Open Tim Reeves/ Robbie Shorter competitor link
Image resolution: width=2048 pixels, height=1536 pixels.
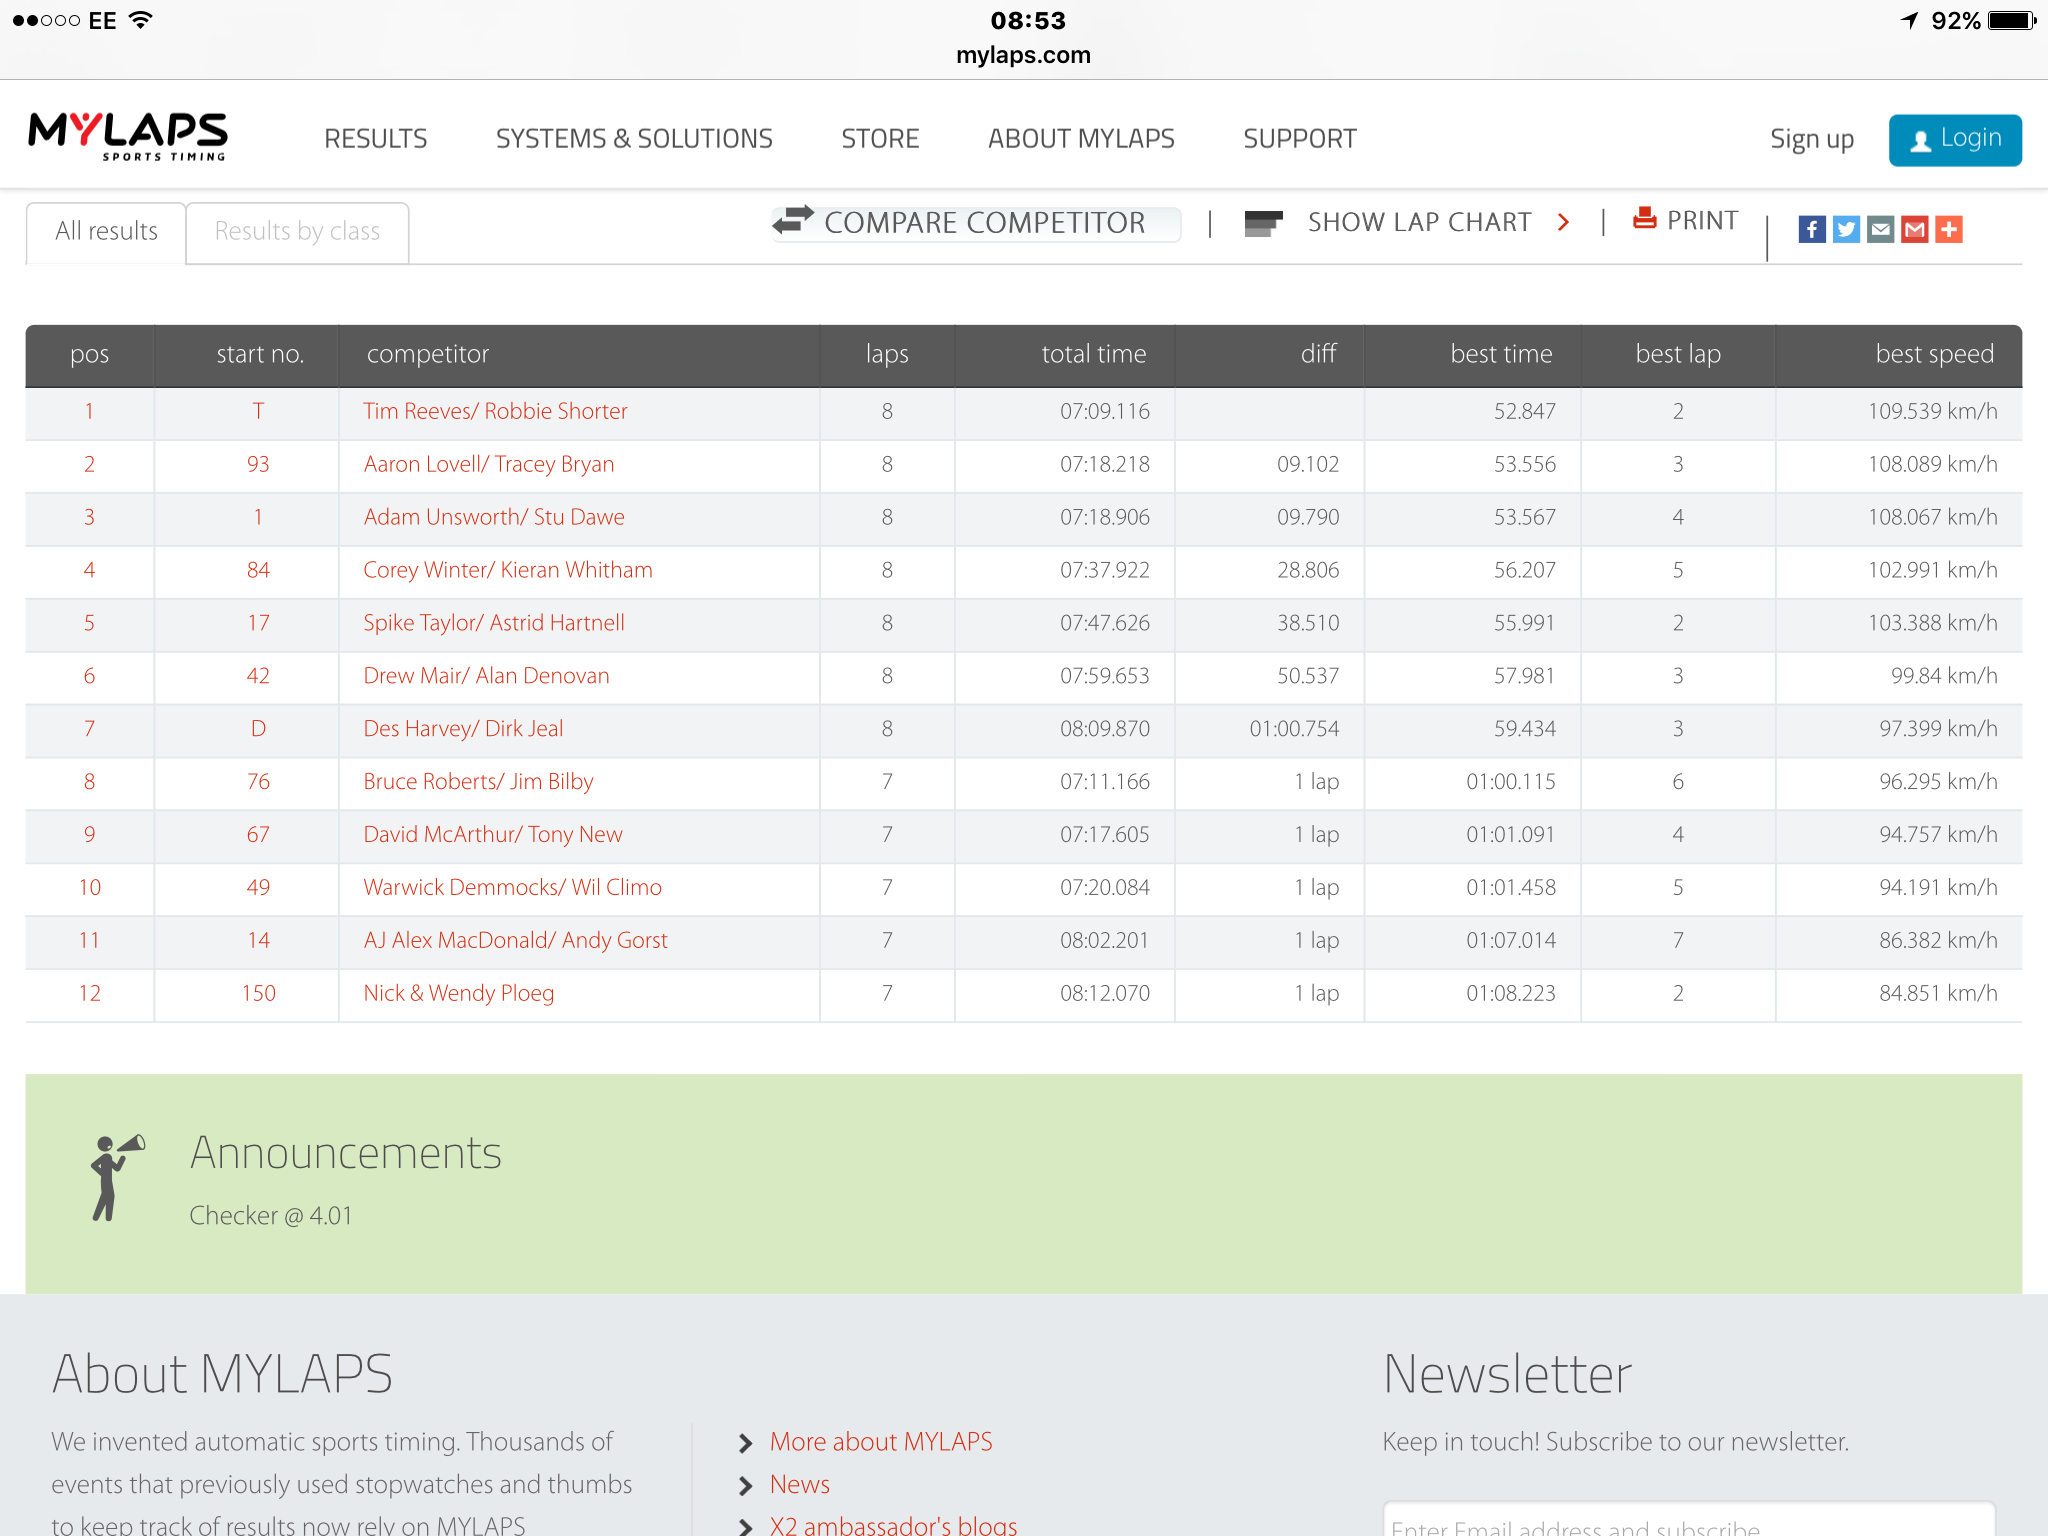(495, 411)
